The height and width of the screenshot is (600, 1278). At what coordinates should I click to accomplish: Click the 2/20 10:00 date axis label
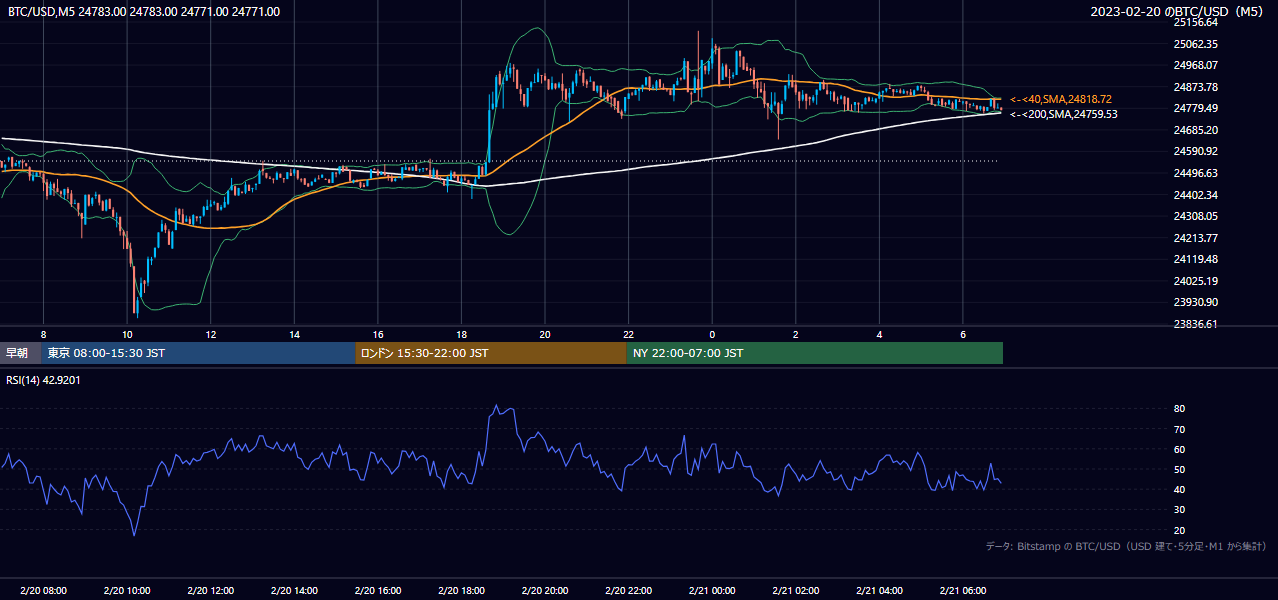tap(127, 590)
